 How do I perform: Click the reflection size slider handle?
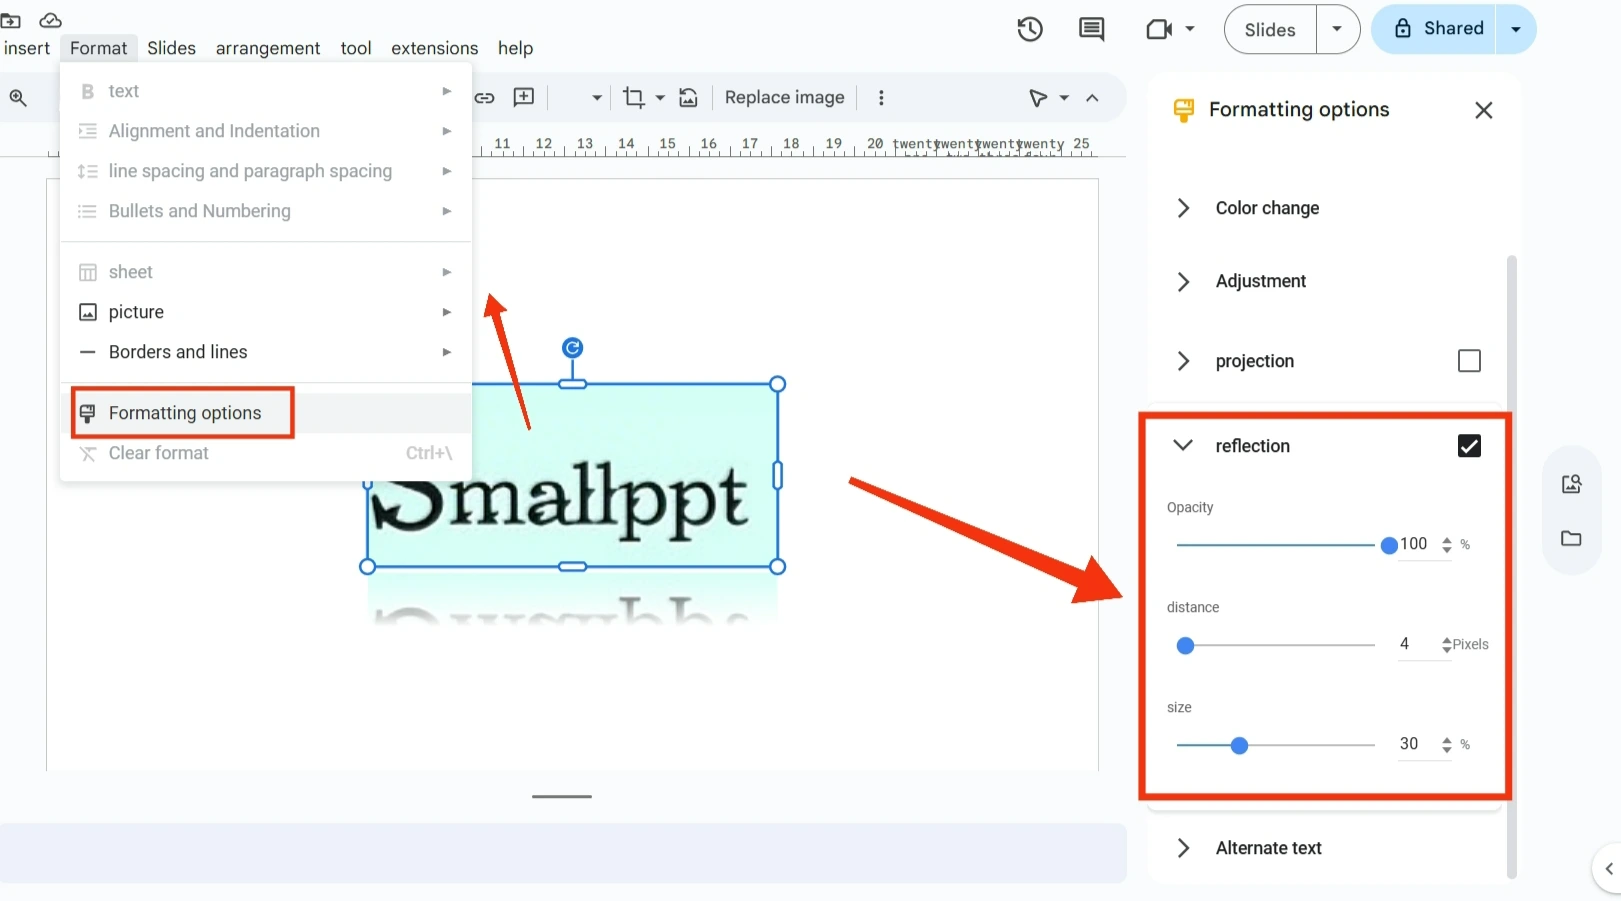(1239, 746)
